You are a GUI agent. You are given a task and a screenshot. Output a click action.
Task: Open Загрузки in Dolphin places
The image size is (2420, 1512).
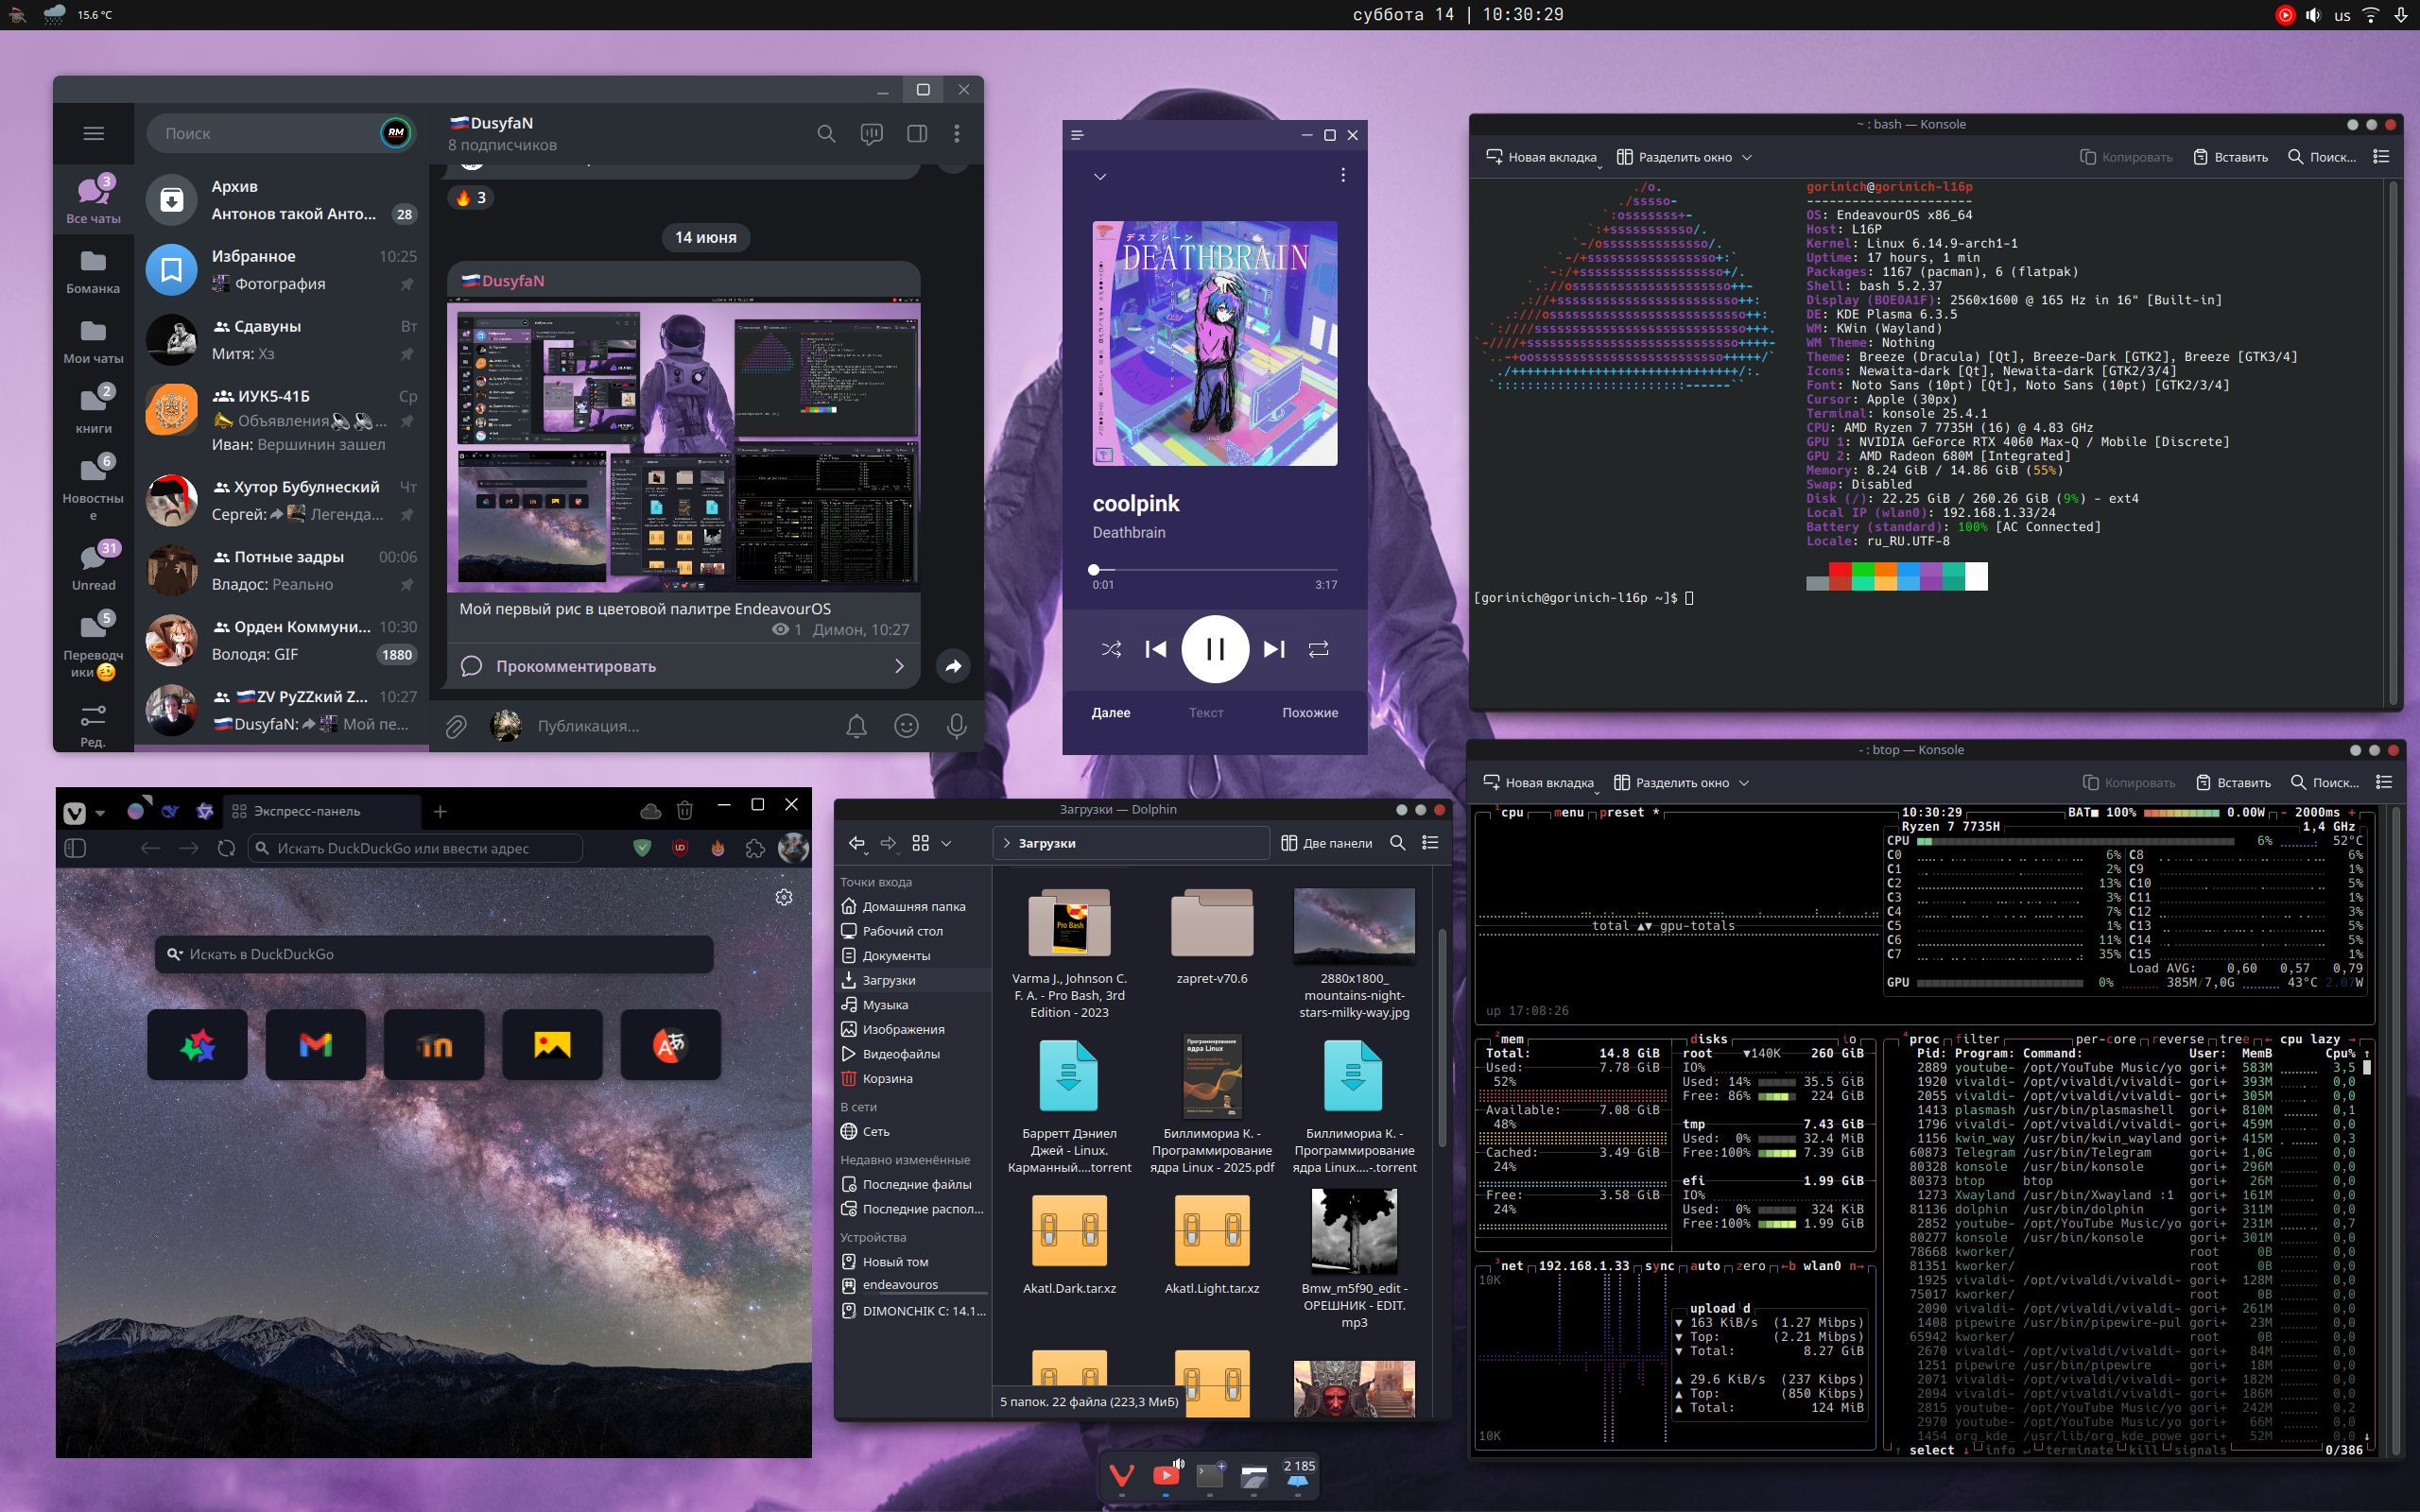[888, 980]
